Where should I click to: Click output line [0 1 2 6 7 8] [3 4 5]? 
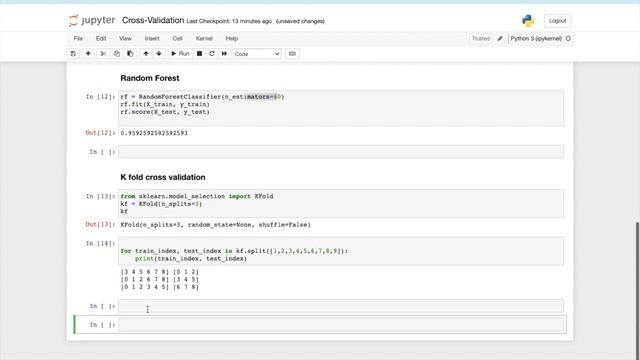coord(160,280)
